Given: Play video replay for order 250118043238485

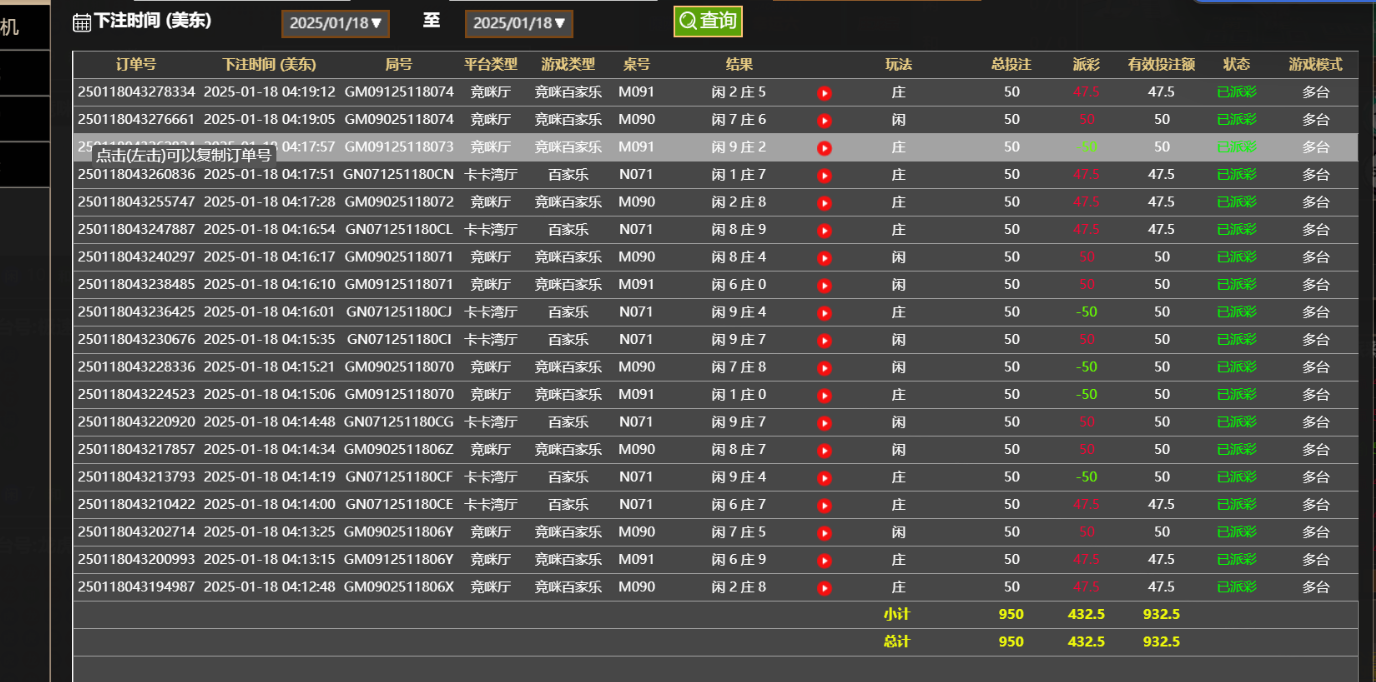Looking at the screenshot, I should 824,286.
